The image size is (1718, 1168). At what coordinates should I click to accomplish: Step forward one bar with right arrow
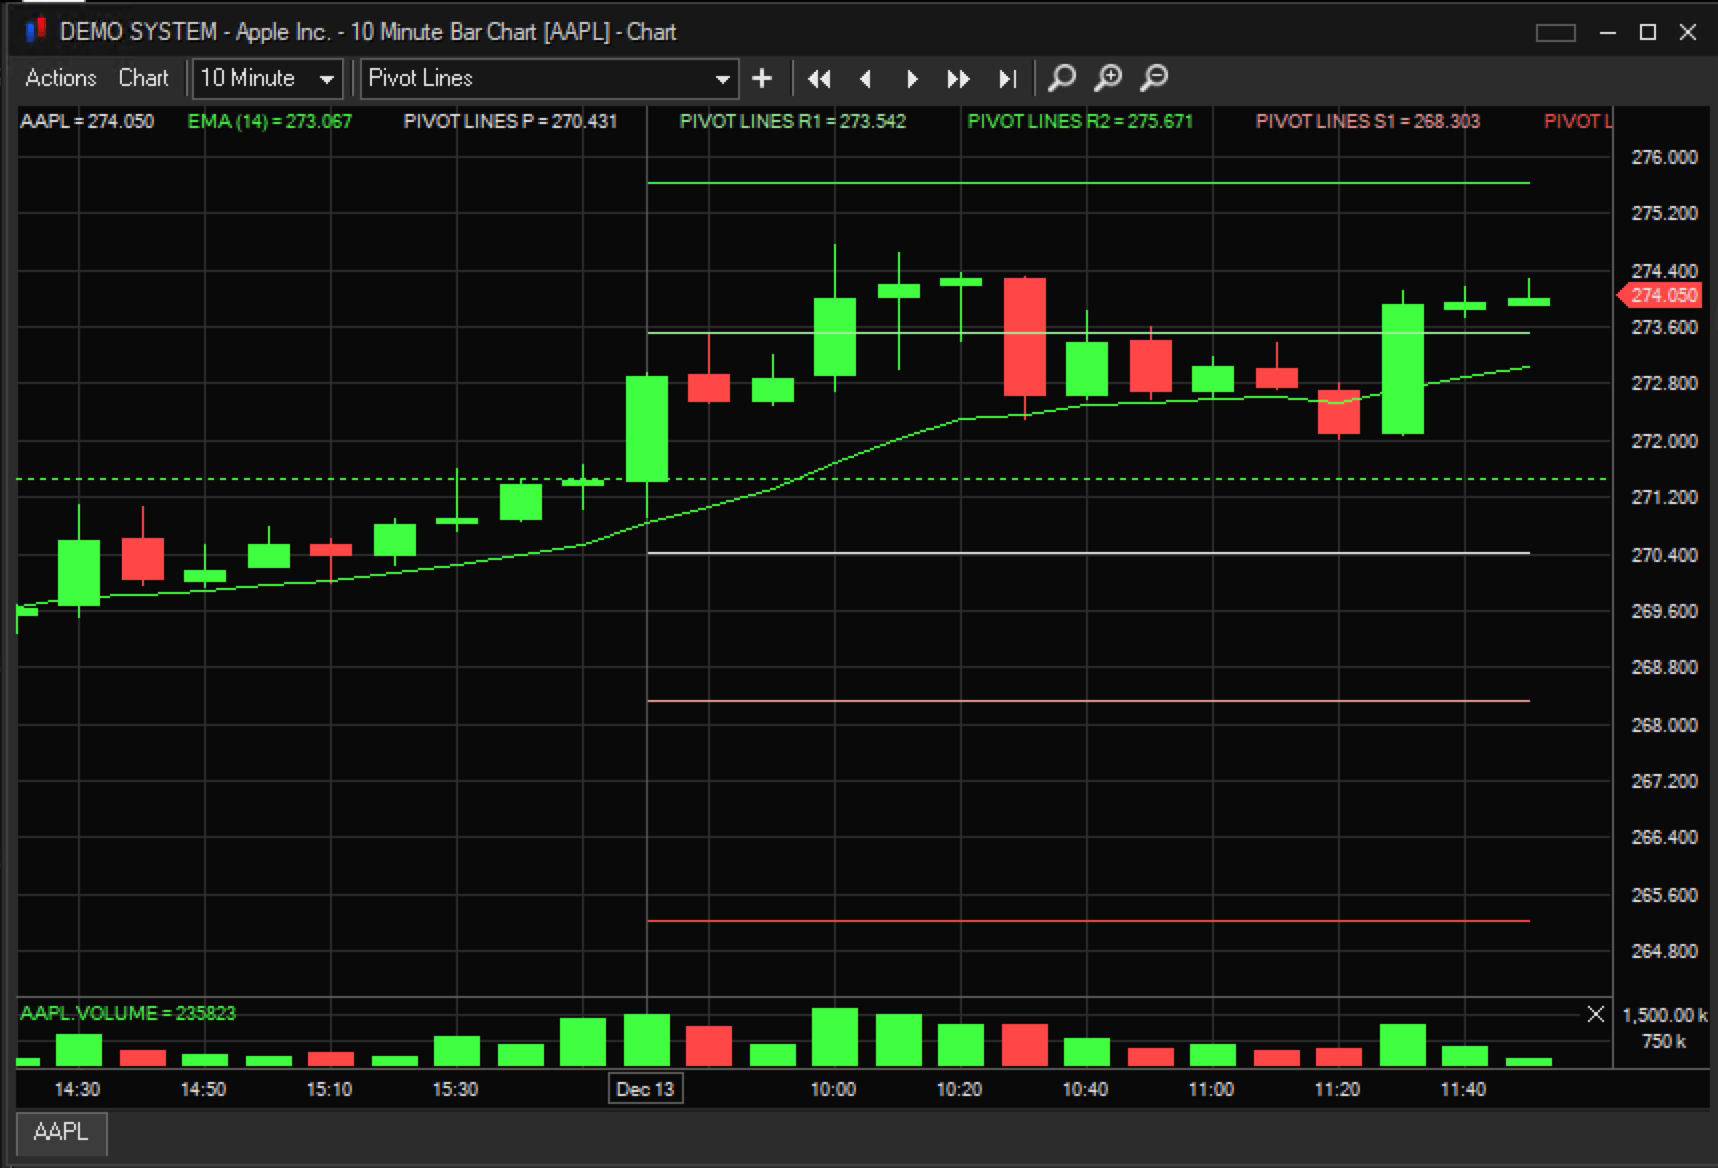pos(912,78)
